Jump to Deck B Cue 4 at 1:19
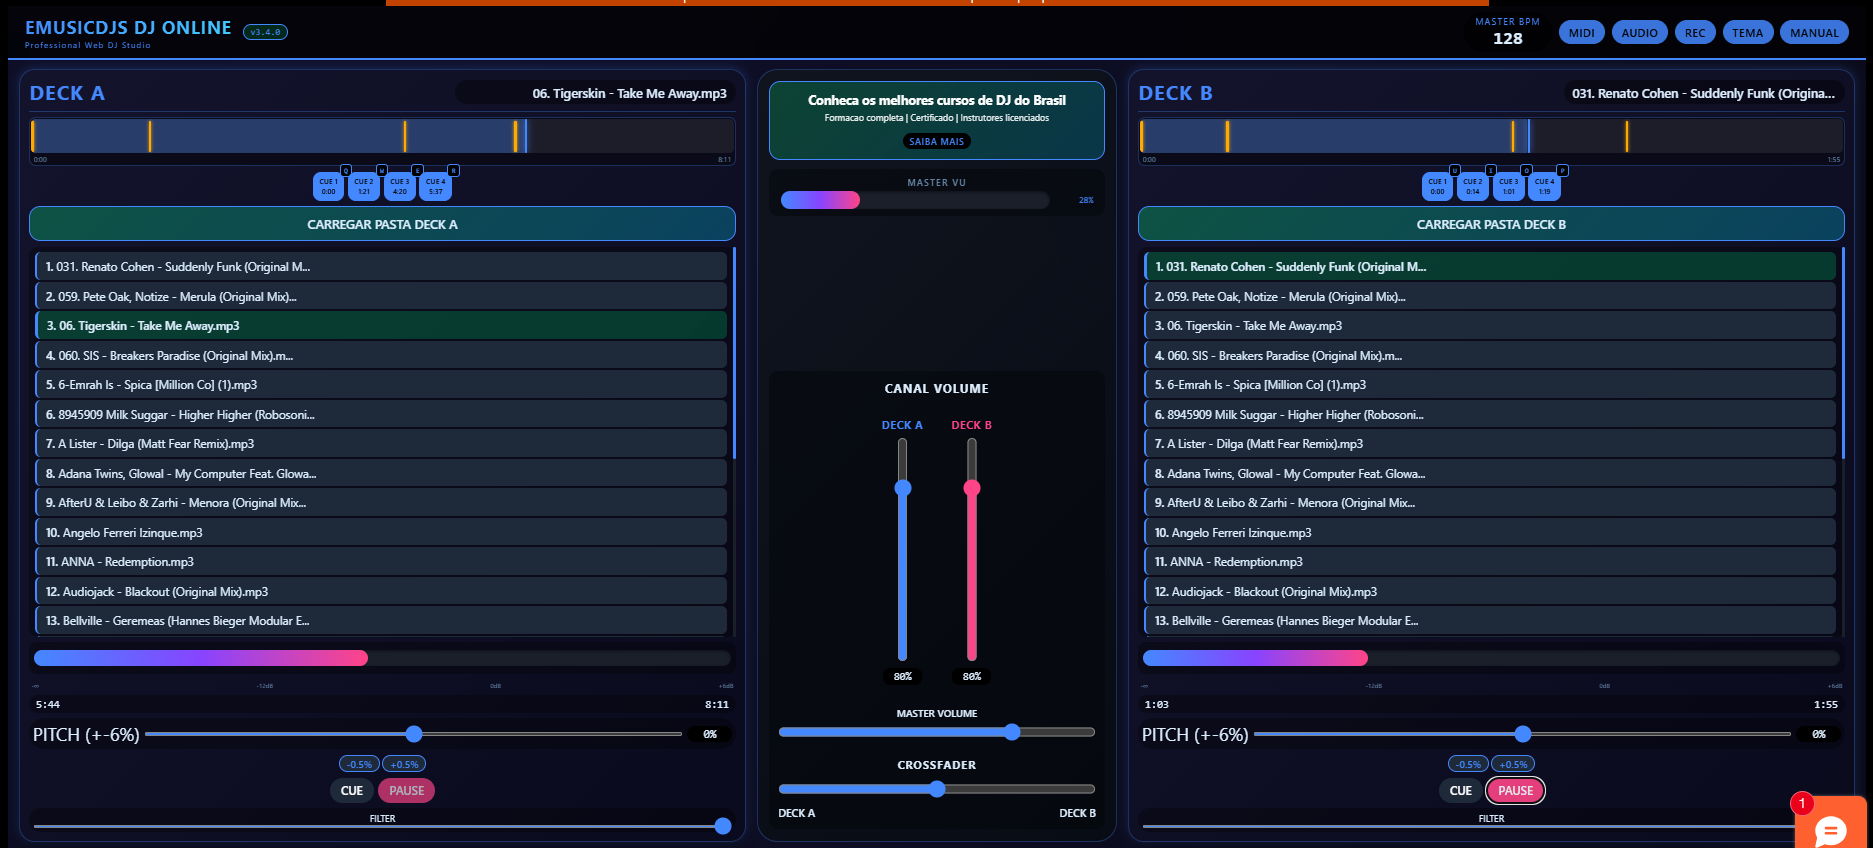This screenshot has width=1873, height=848. click(1545, 187)
